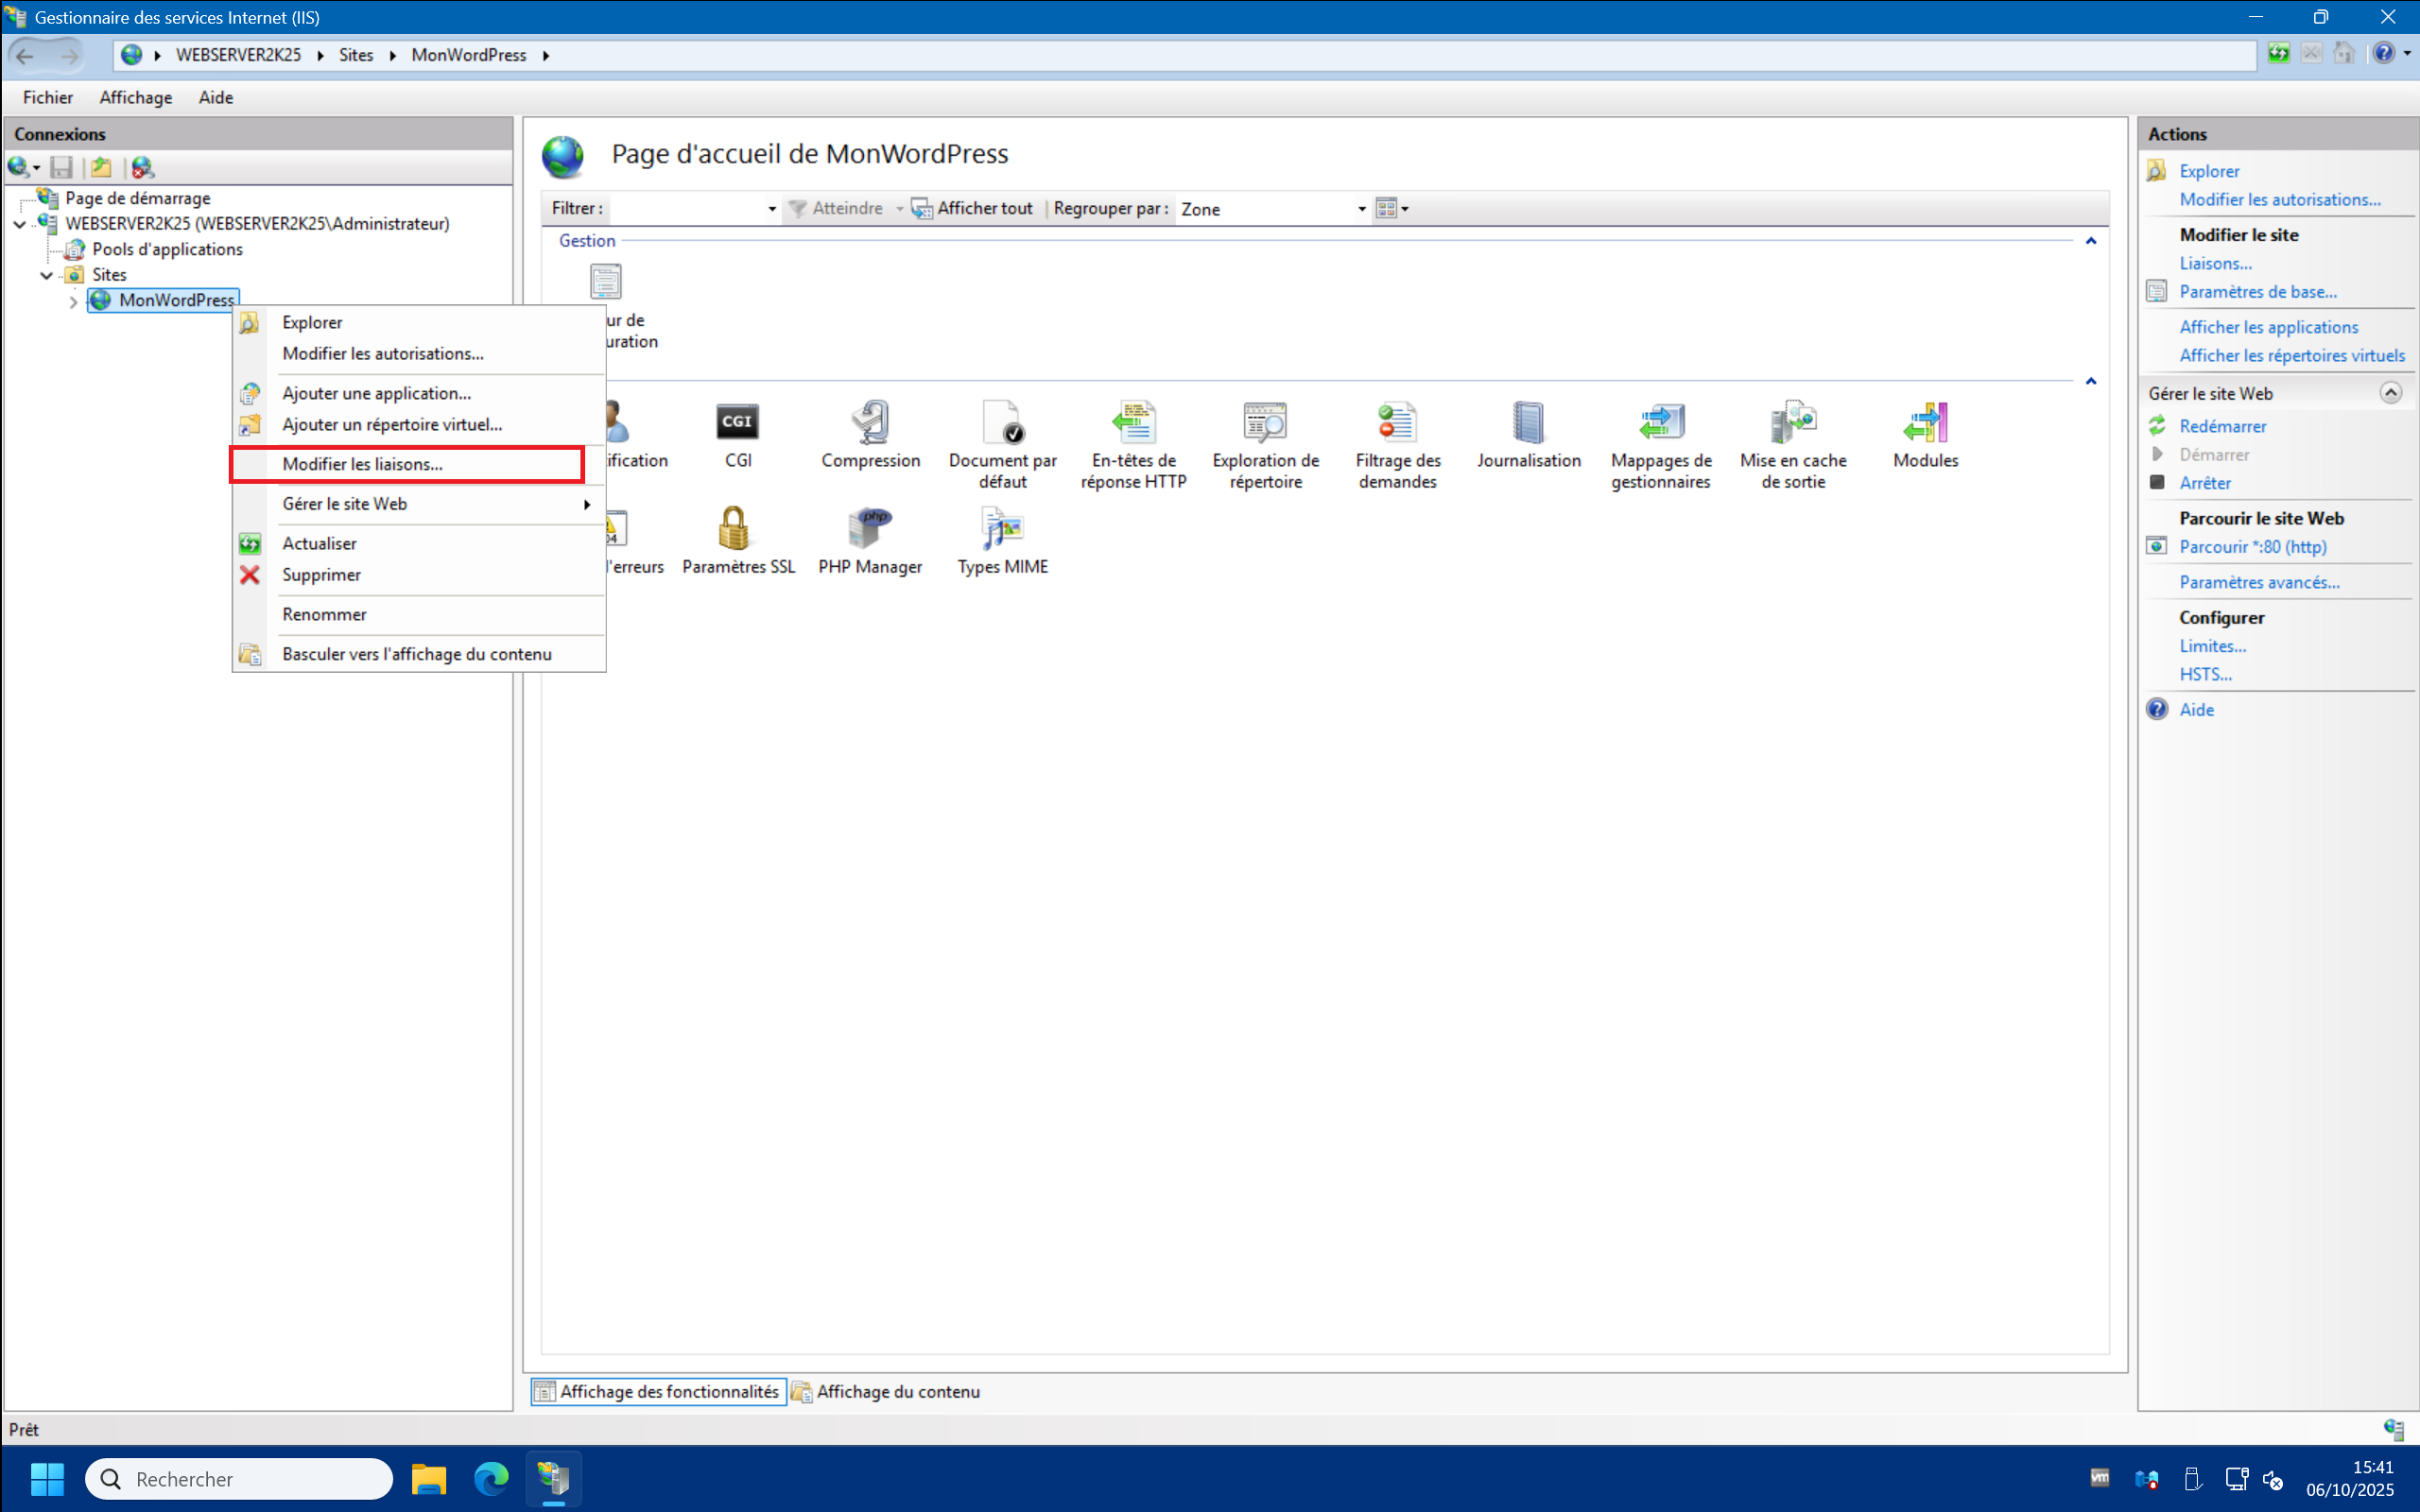Open the Compression feature icon
Viewport: 2420px width, 1512px height.
(870, 424)
